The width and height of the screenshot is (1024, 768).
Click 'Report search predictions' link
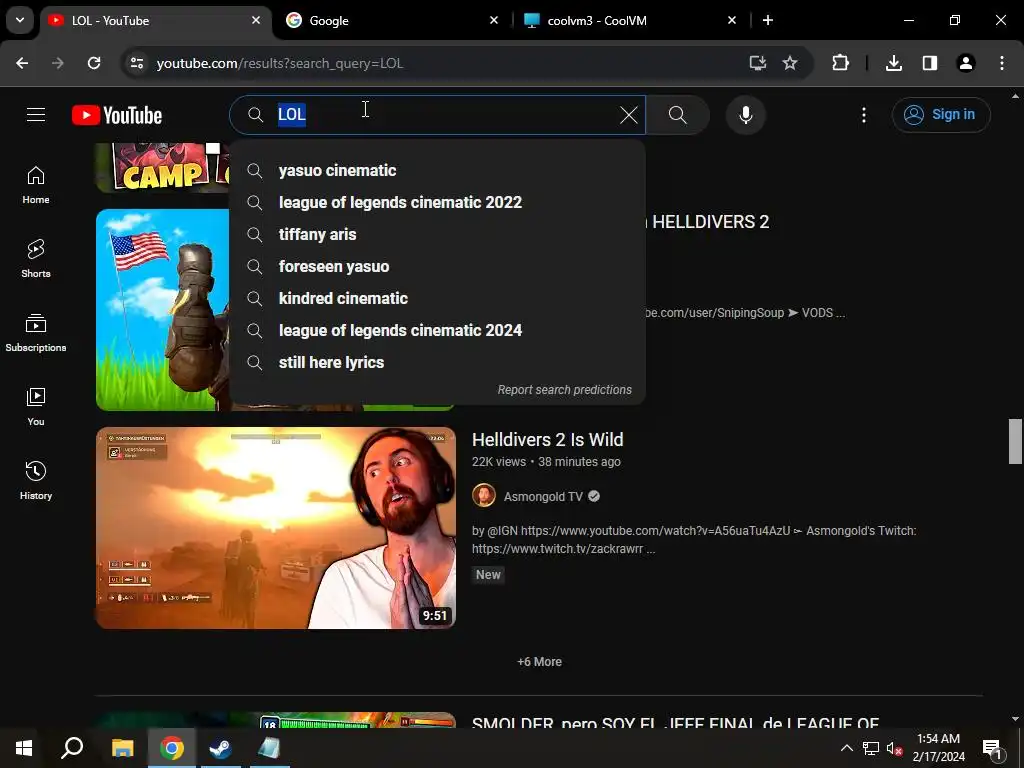pyautogui.click(x=564, y=390)
